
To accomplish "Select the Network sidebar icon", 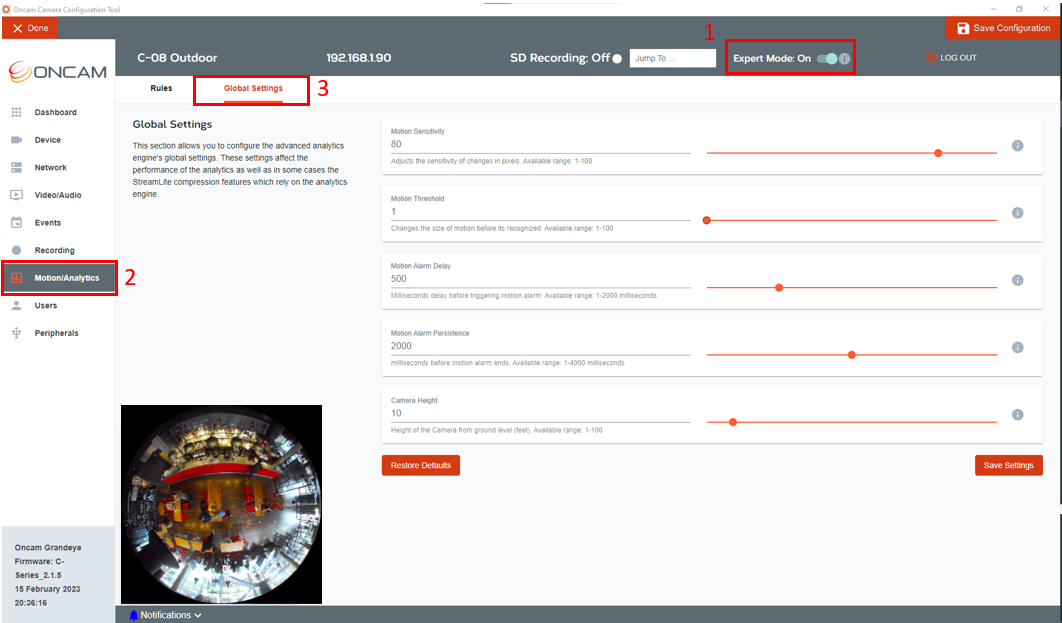I will (16, 167).
